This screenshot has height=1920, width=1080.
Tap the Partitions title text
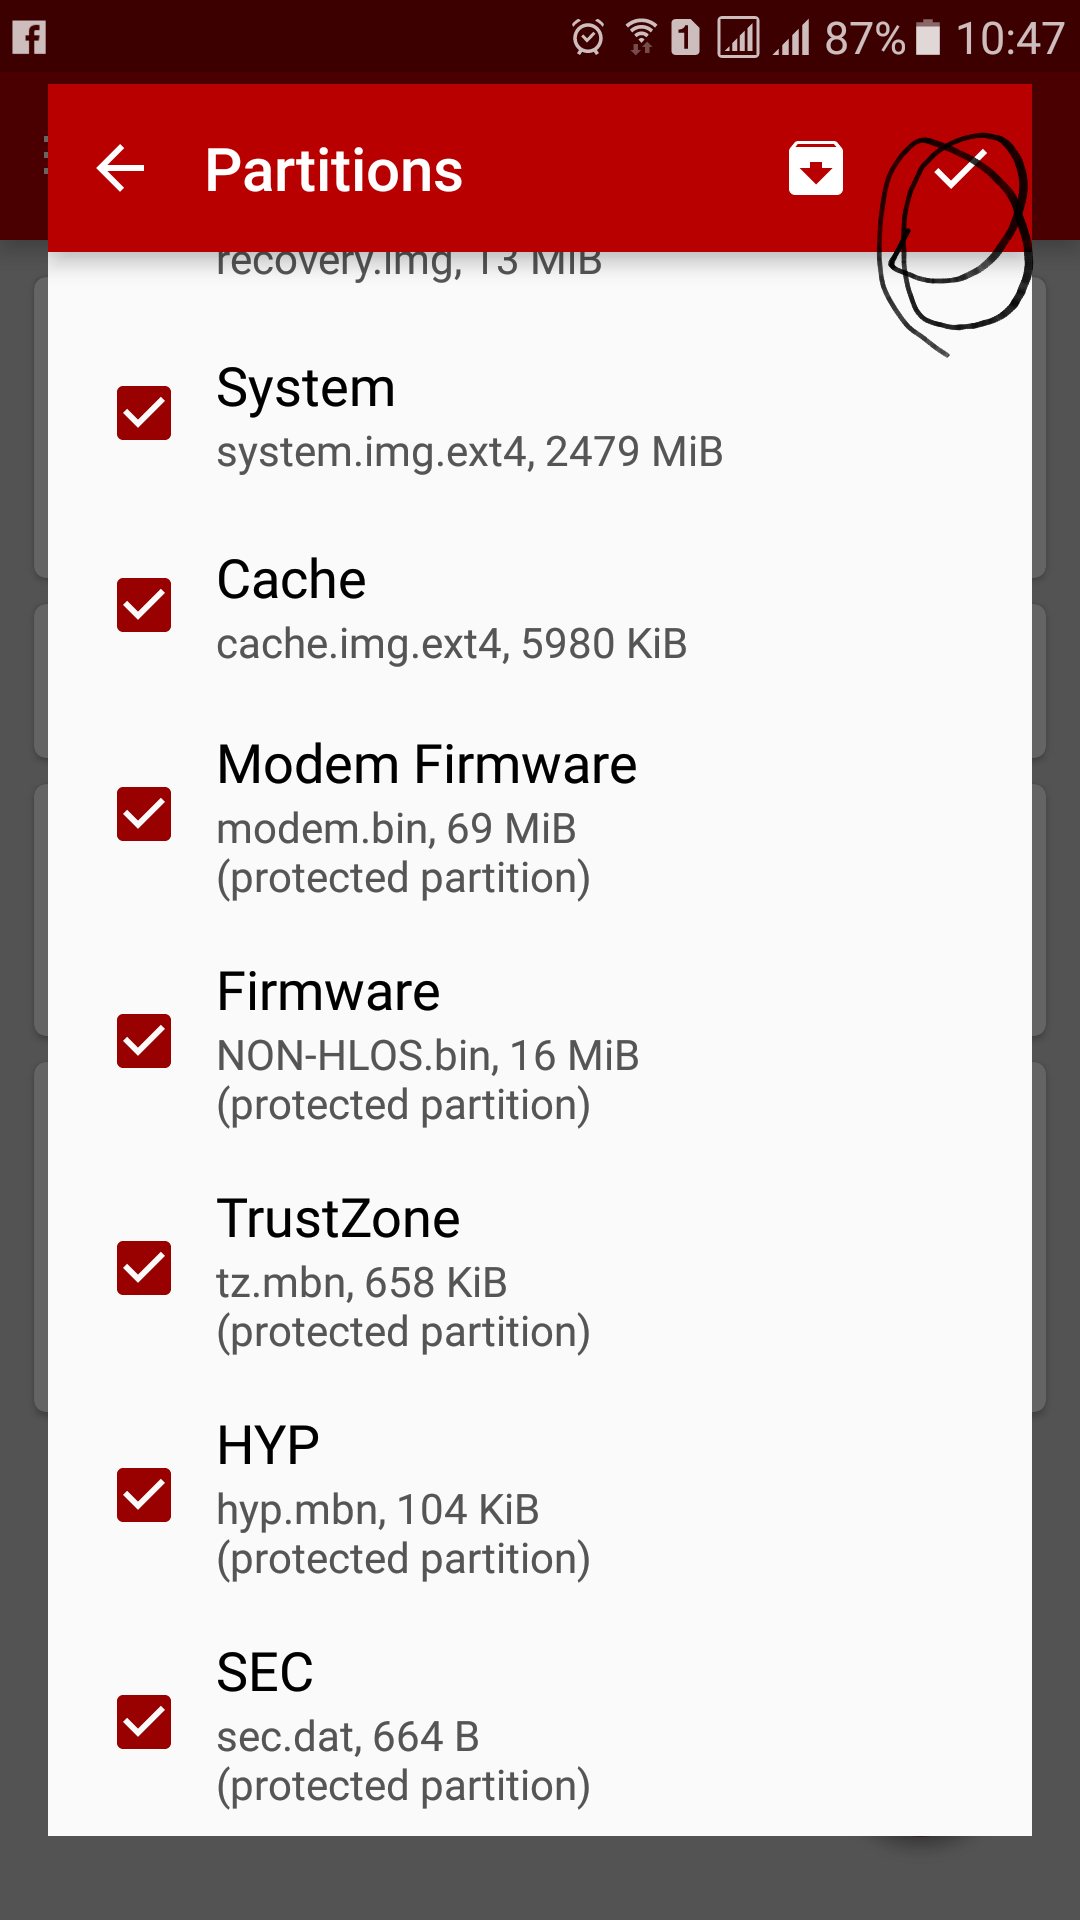tap(334, 170)
